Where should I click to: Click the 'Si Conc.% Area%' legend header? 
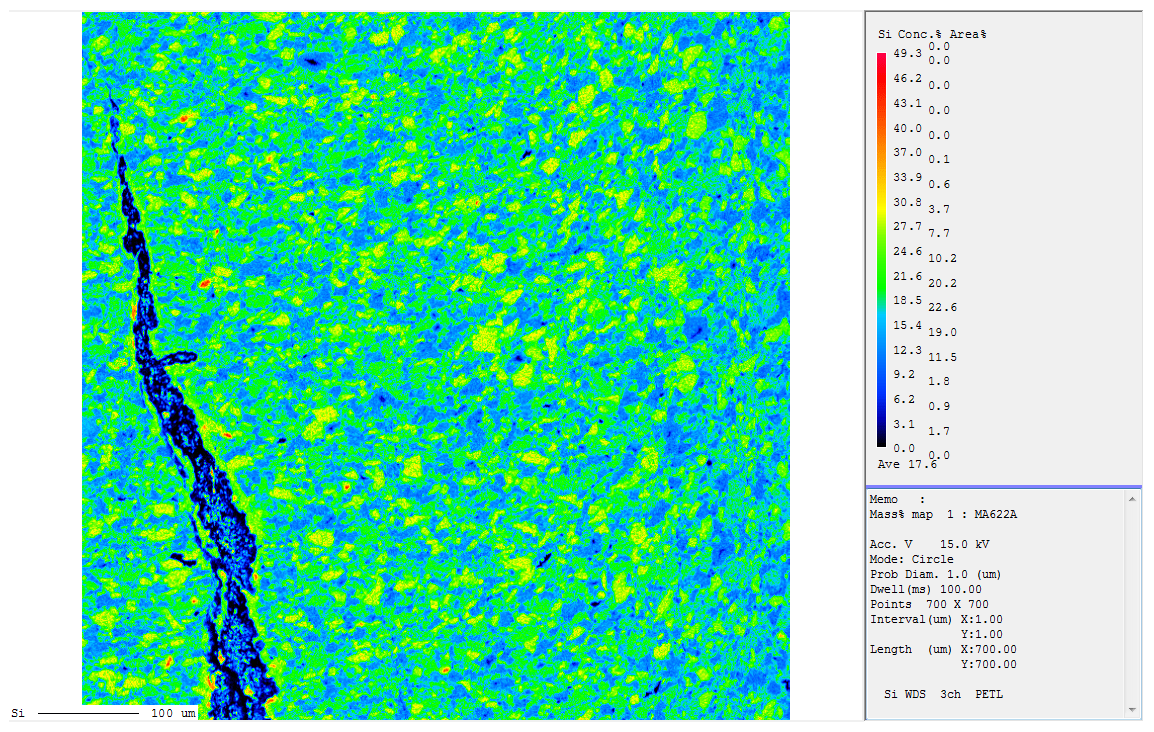coord(932,34)
